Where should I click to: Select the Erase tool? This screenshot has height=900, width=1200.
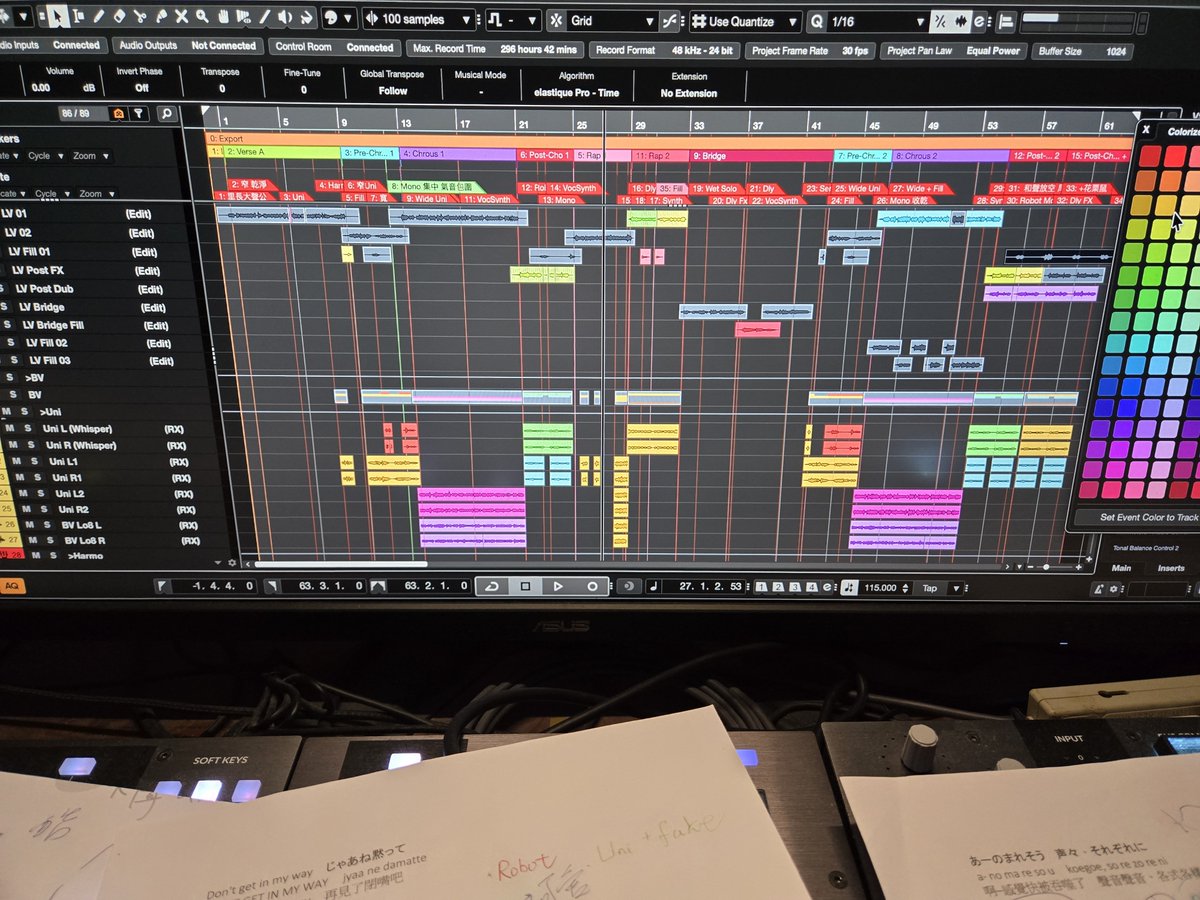pyautogui.click(x=119, y=16)
